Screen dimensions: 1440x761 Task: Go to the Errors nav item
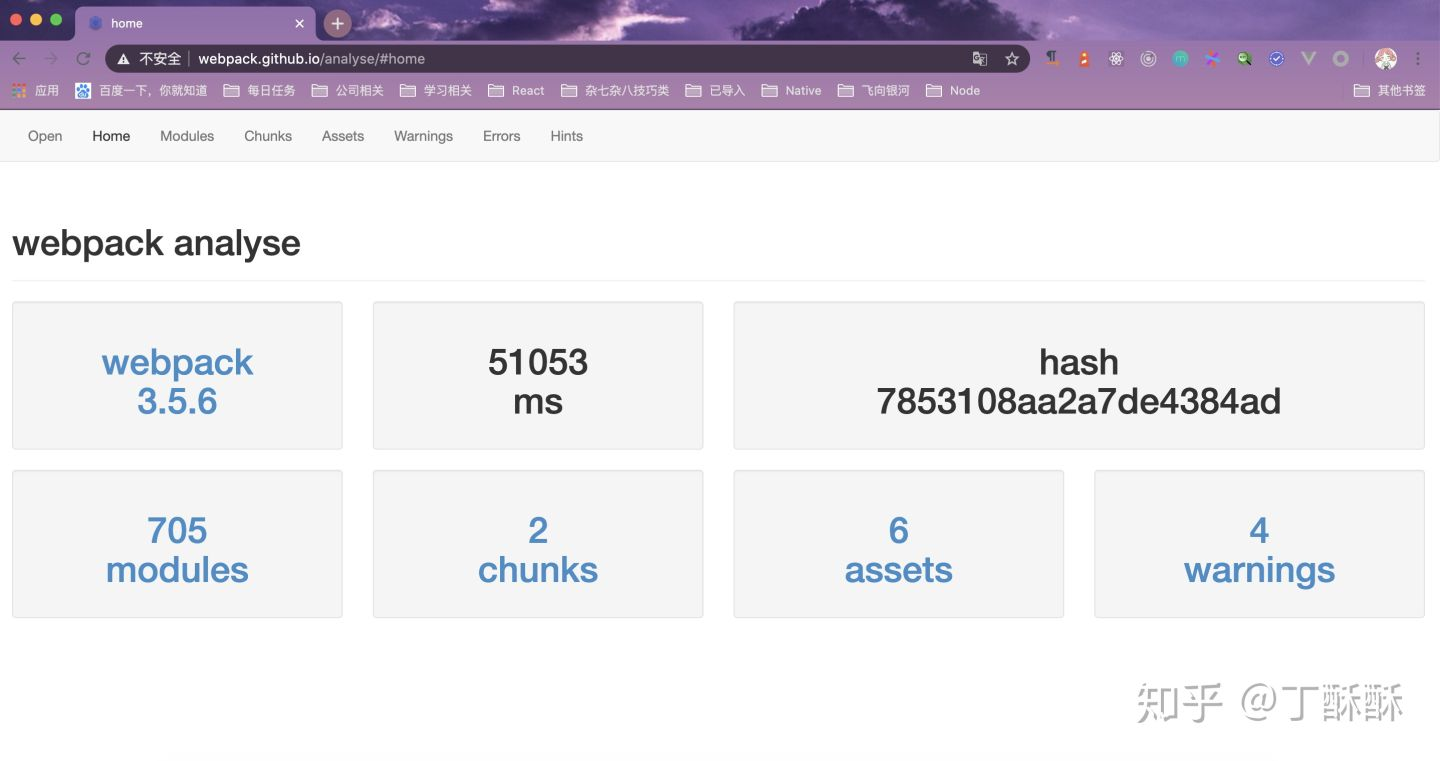501,136
